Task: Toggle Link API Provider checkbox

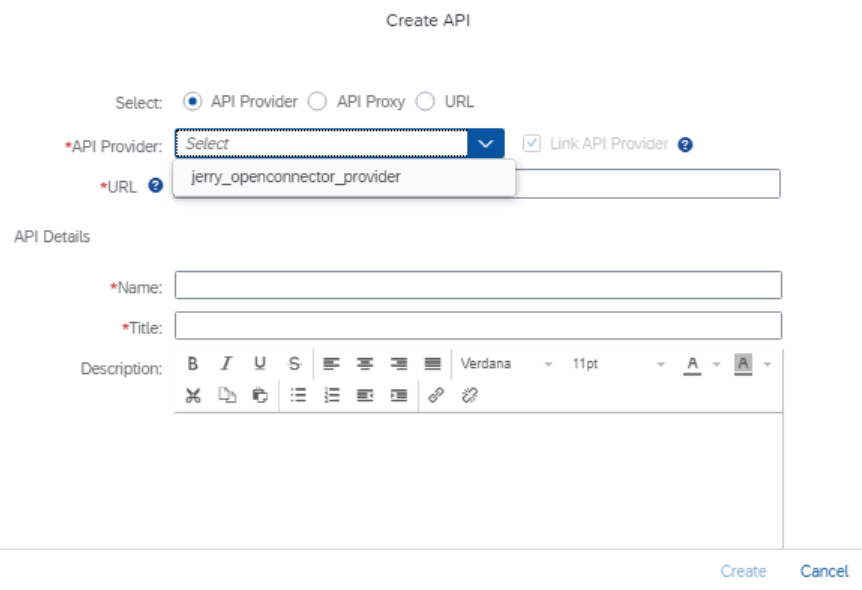Action: point(532,144)
